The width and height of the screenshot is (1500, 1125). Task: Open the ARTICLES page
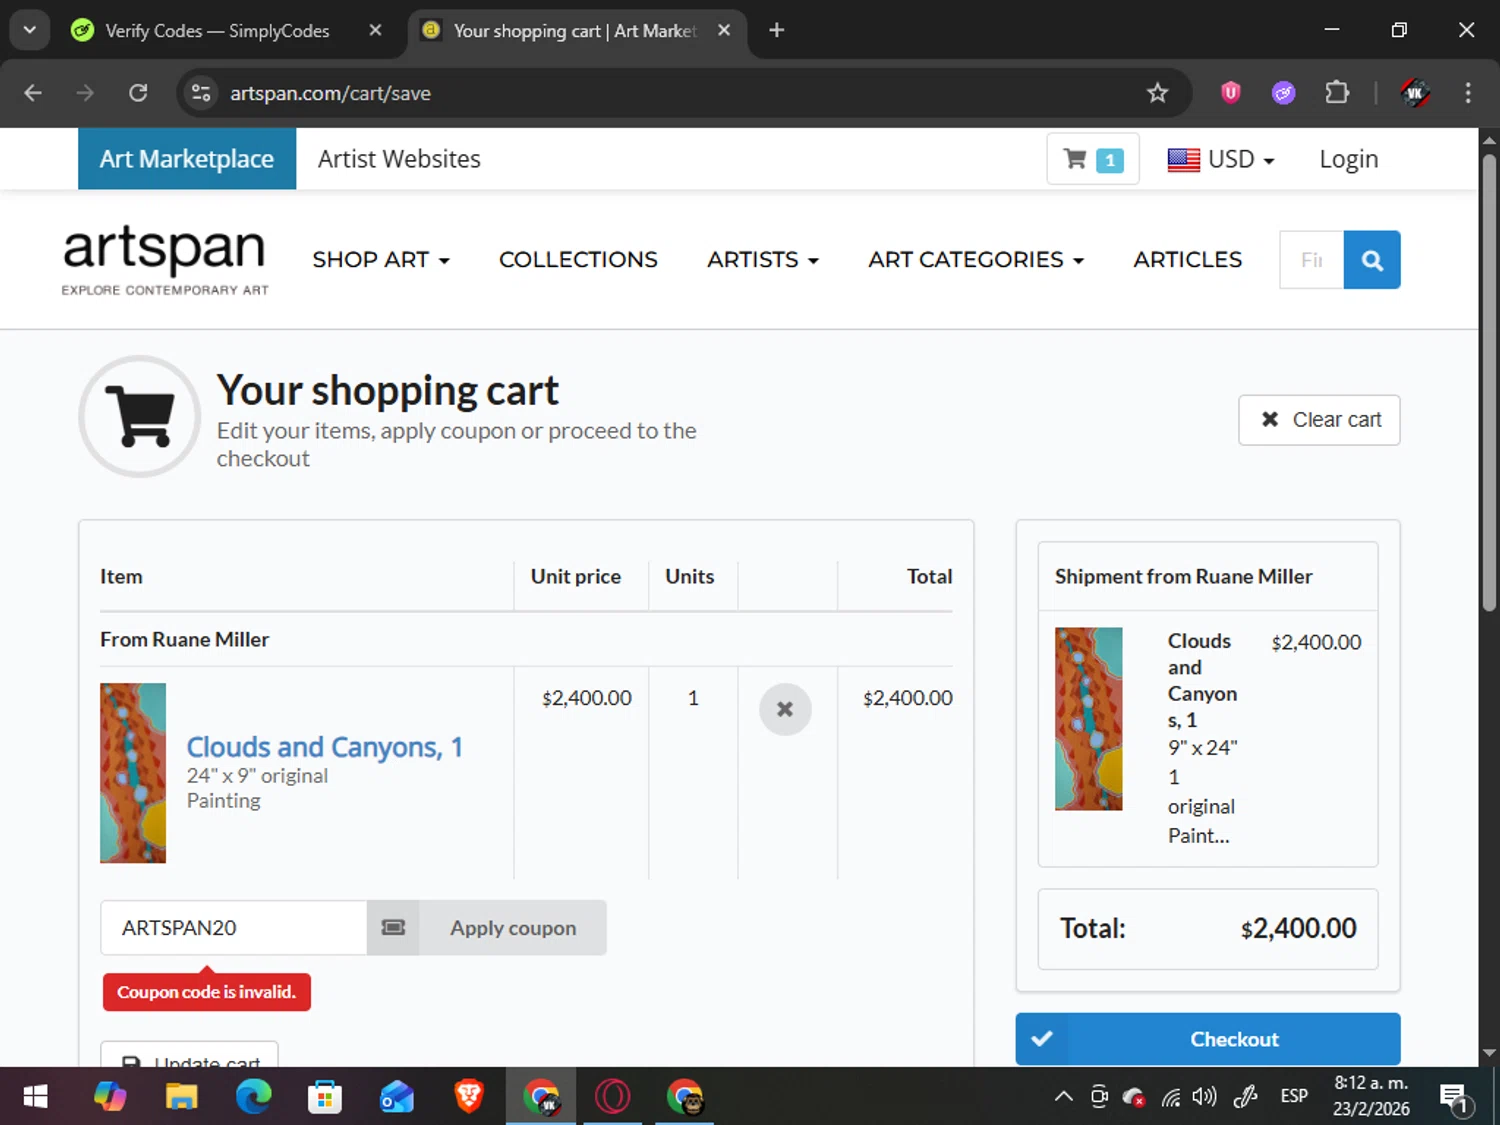tap(1187, 260)
